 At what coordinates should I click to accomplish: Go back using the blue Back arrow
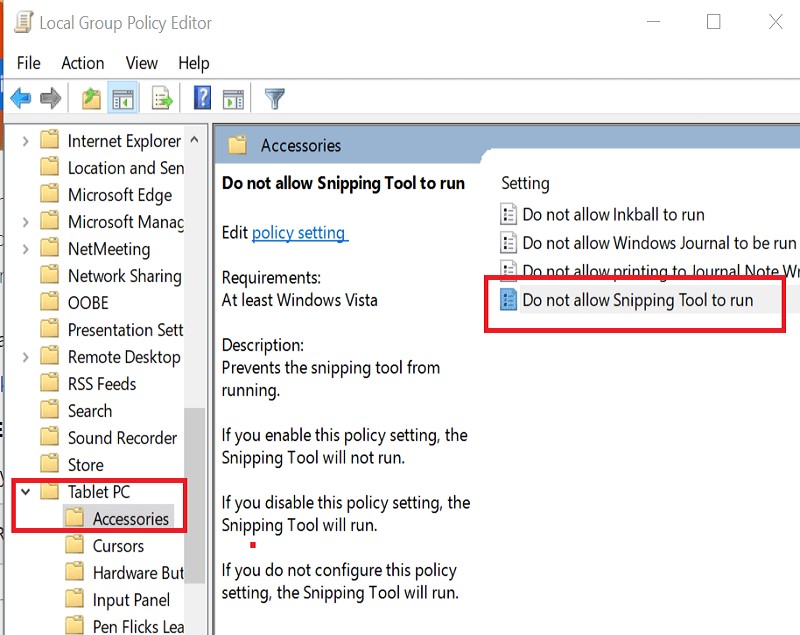click(x=20, y=98)
